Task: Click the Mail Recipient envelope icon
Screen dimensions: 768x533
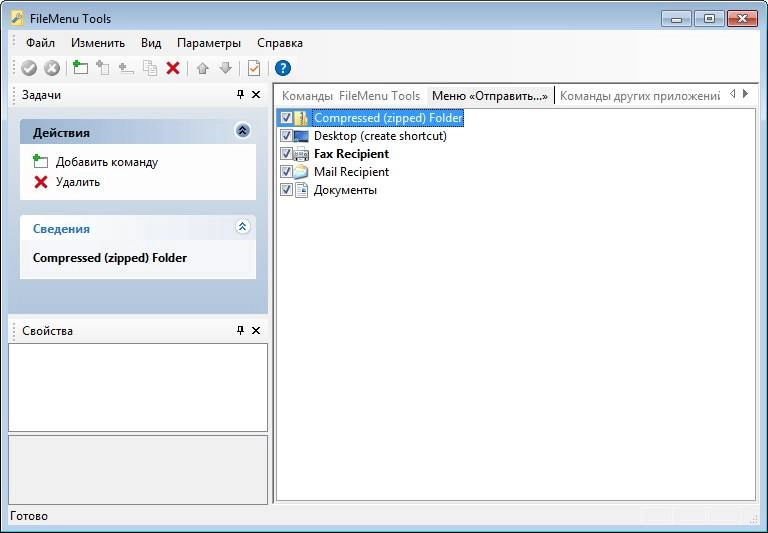Action: [x=301, y=172]
